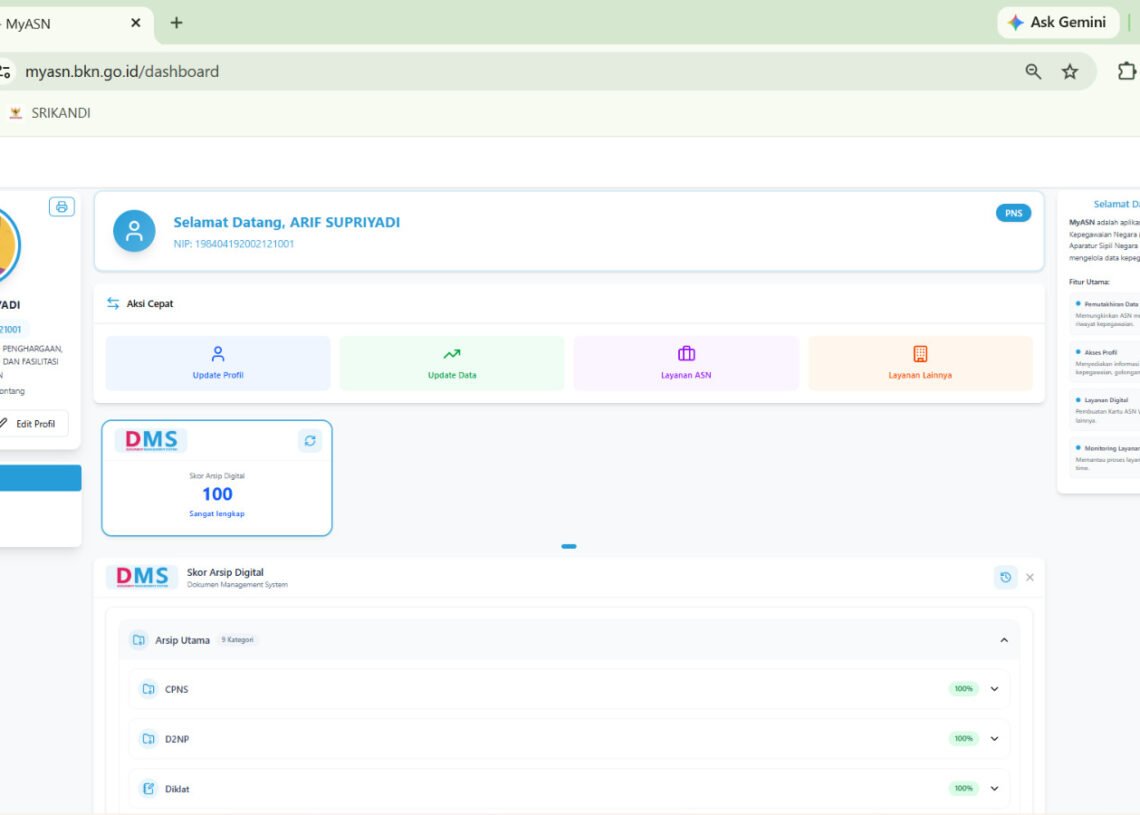Open Update Data quick action
This screenshot has height=815, width=1140.
tap(452, 363)
